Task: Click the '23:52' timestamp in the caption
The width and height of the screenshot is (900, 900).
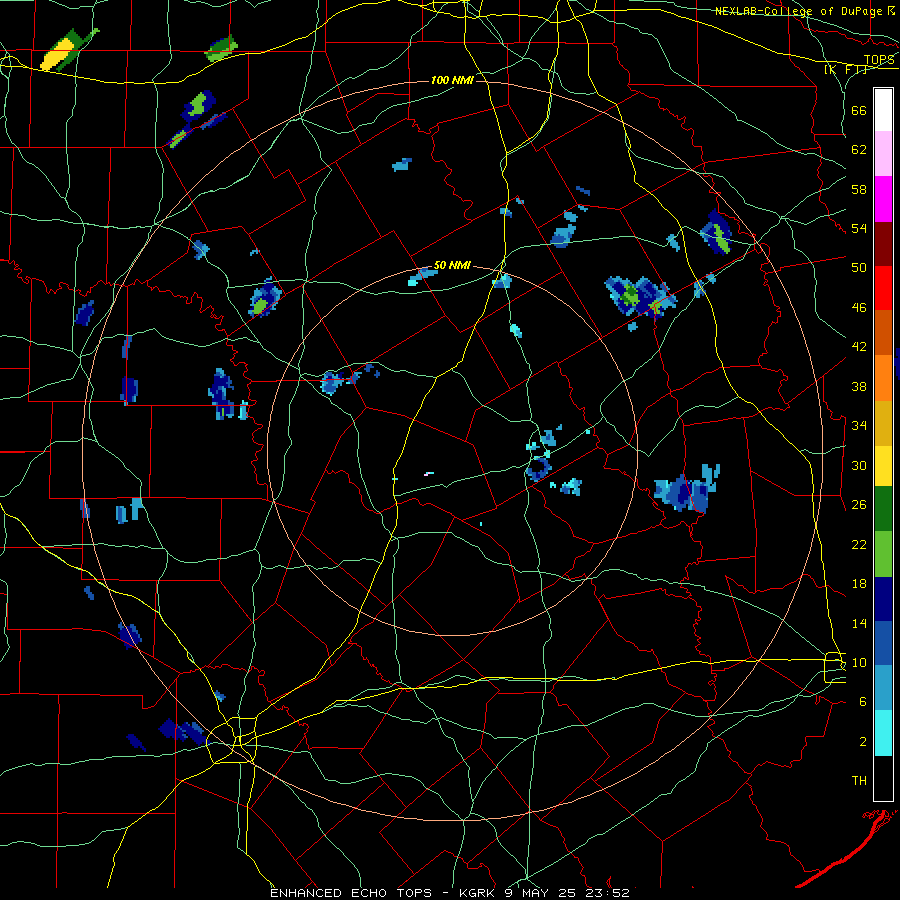Action: (608, 893)
